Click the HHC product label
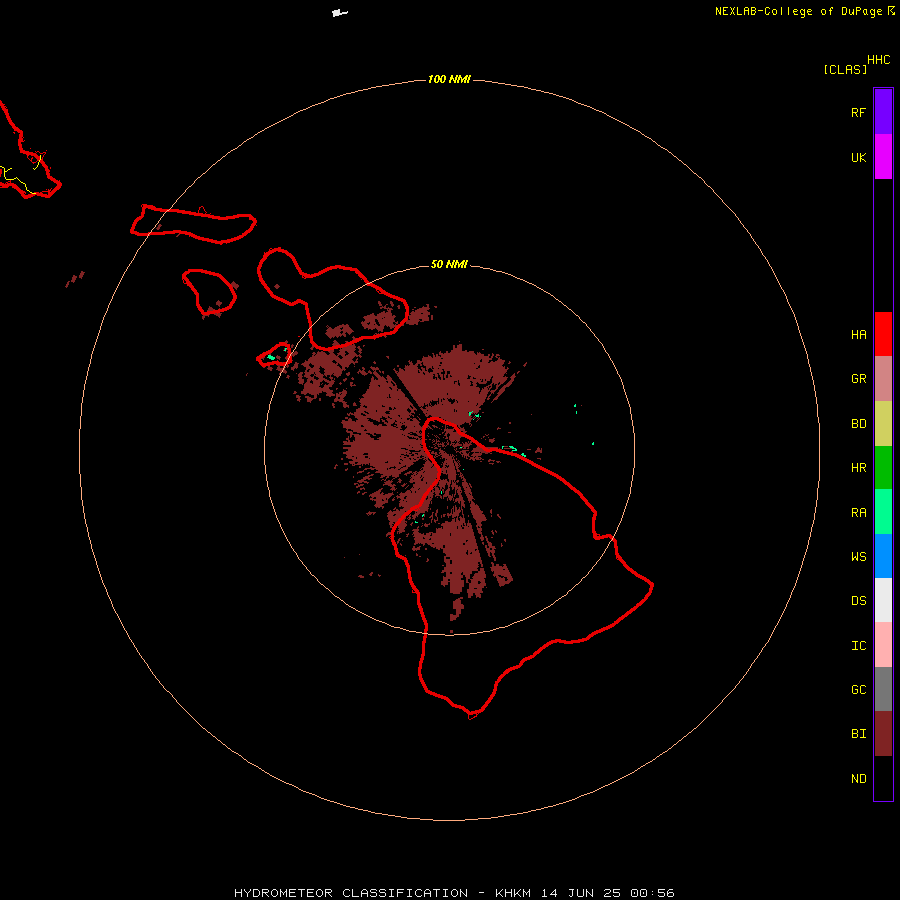 point(879,60)
